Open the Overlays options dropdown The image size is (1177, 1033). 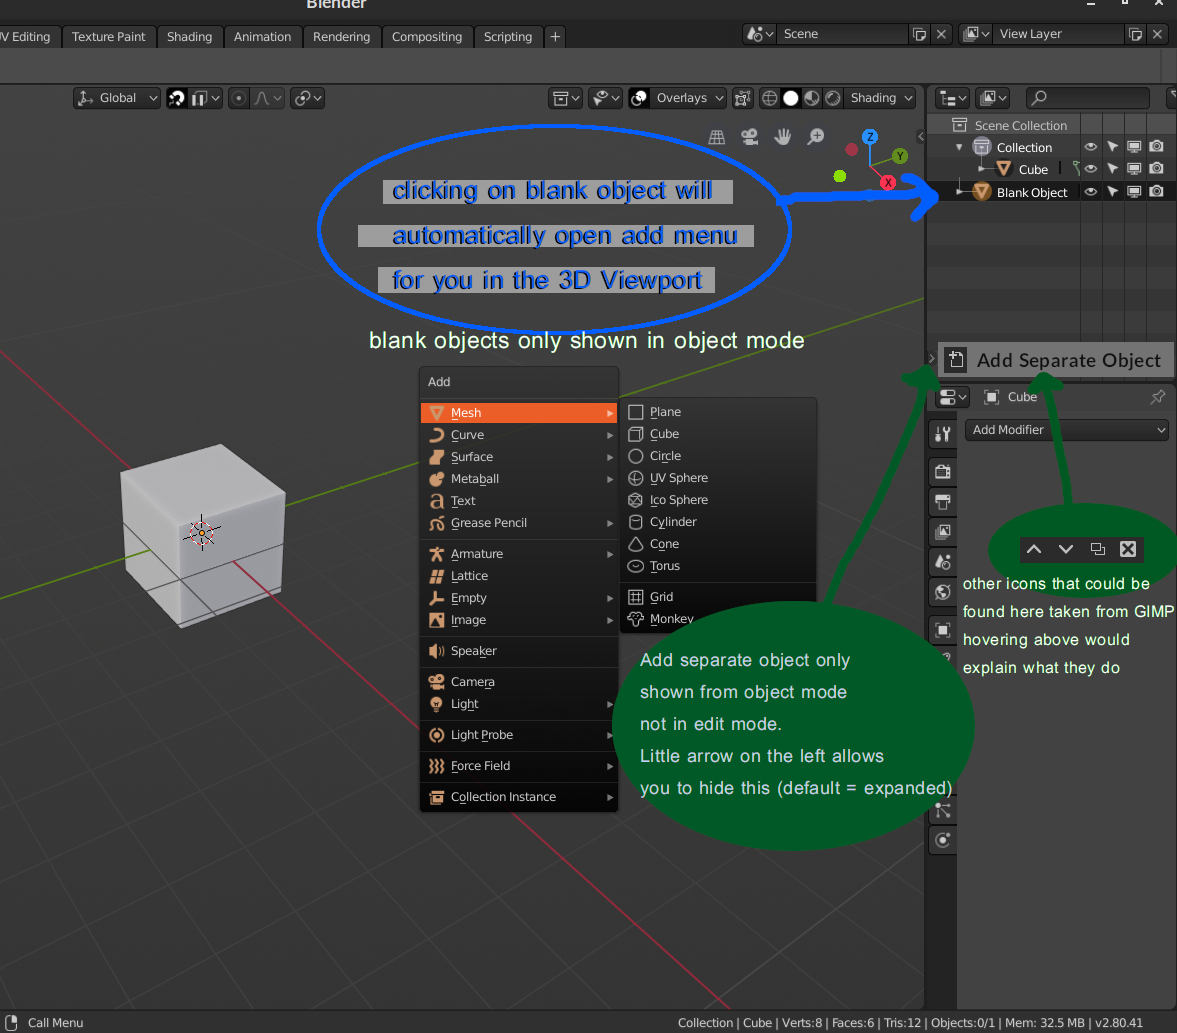pyautogui.click(x=688, y=98)
